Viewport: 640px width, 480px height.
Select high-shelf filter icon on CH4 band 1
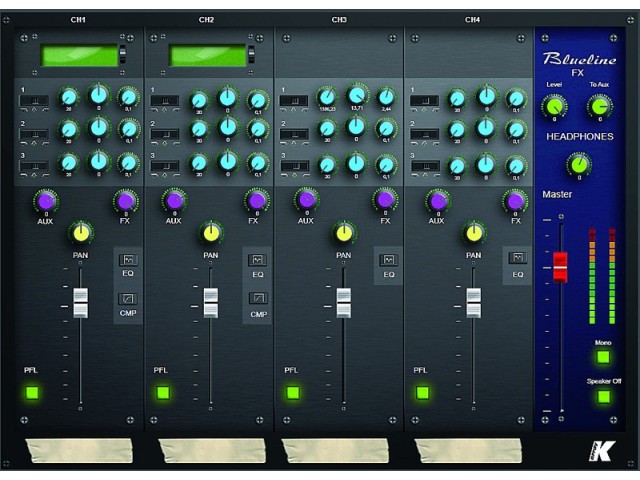[x=436, y=110]
